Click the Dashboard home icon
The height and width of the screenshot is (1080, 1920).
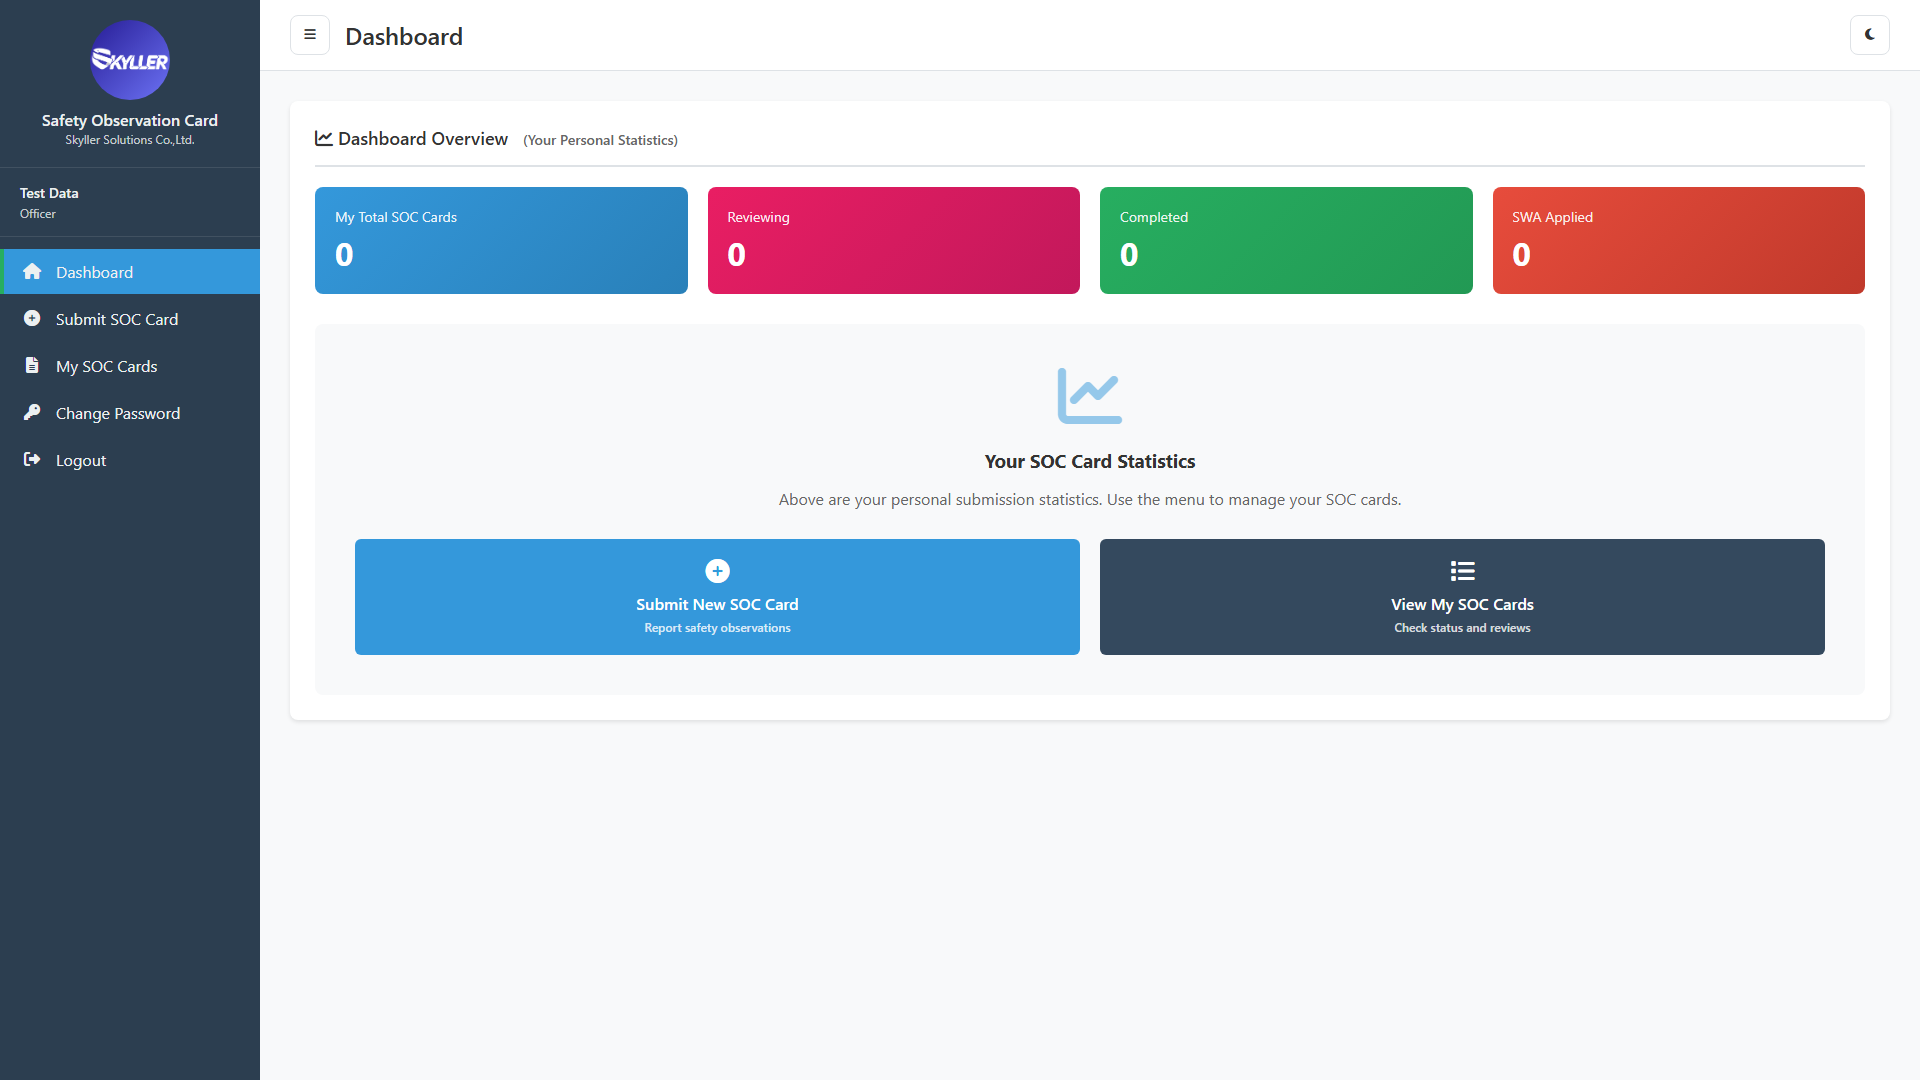[x=32, y=272]
